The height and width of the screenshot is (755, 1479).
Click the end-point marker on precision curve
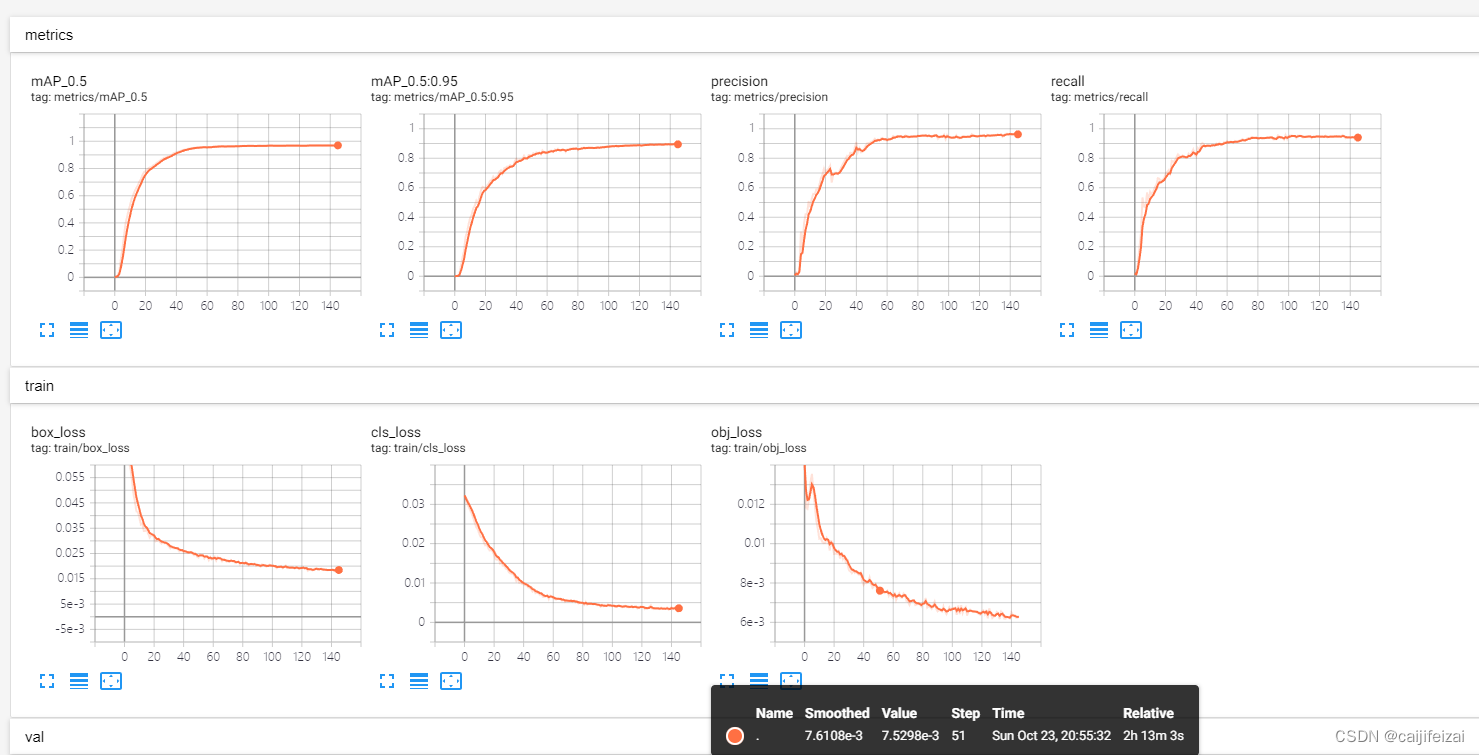coord(1018,134)
